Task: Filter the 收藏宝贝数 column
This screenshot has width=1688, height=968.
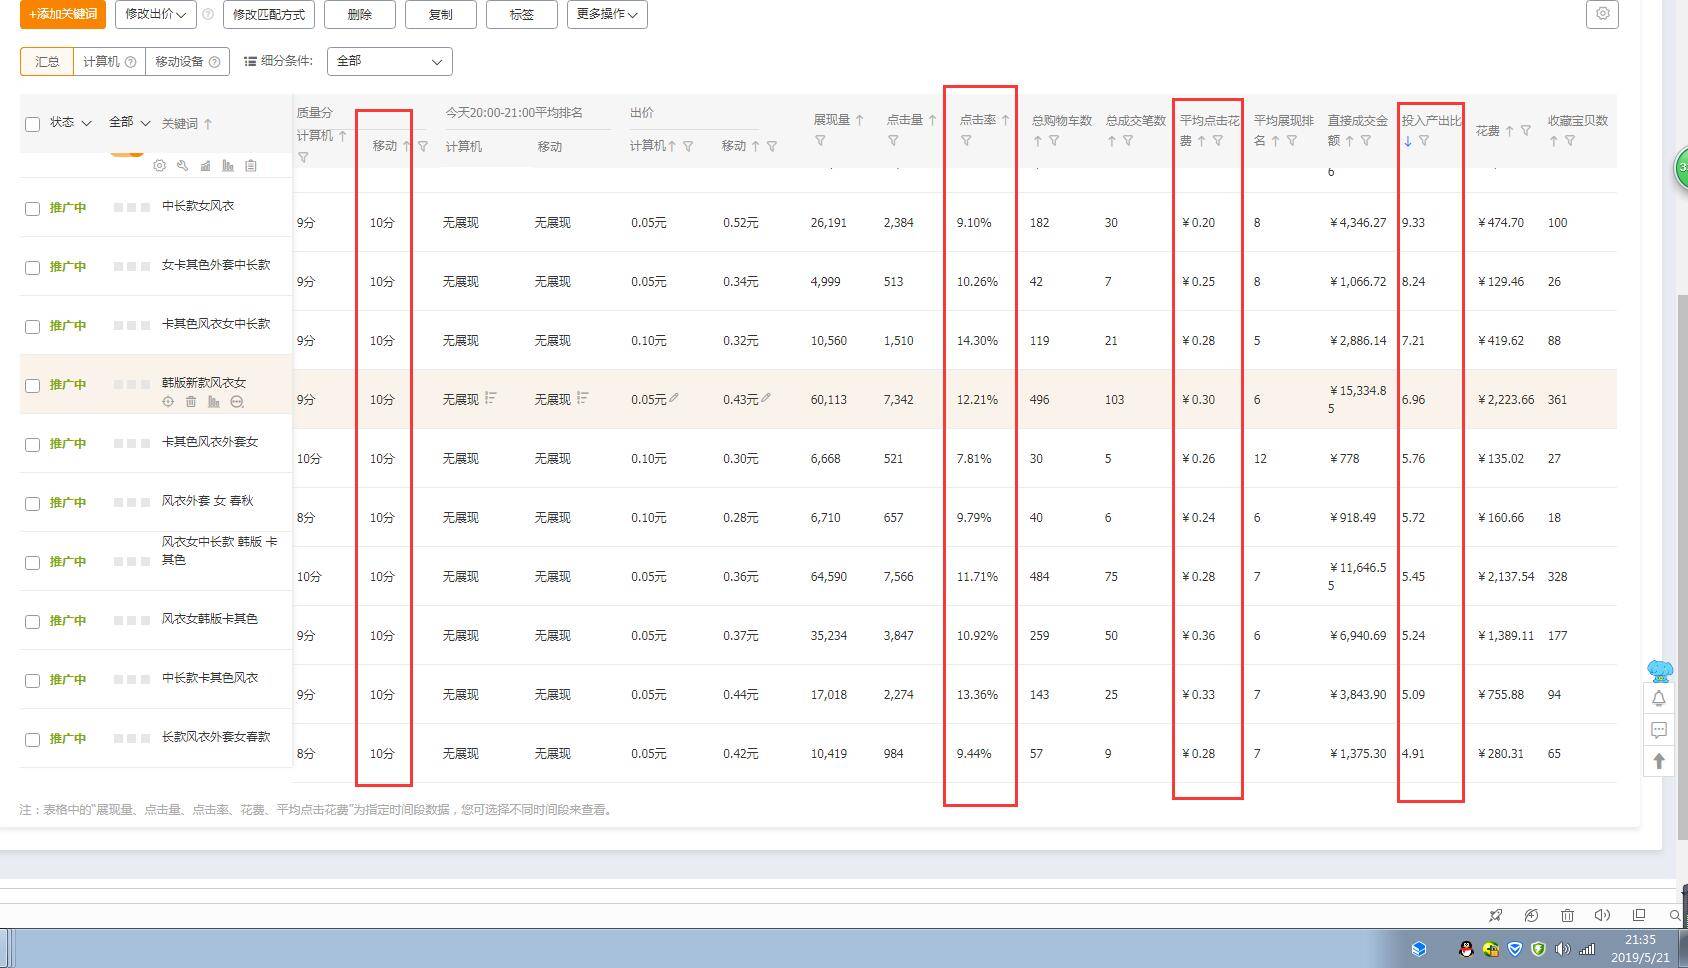Action: [x=1570, y=141]
